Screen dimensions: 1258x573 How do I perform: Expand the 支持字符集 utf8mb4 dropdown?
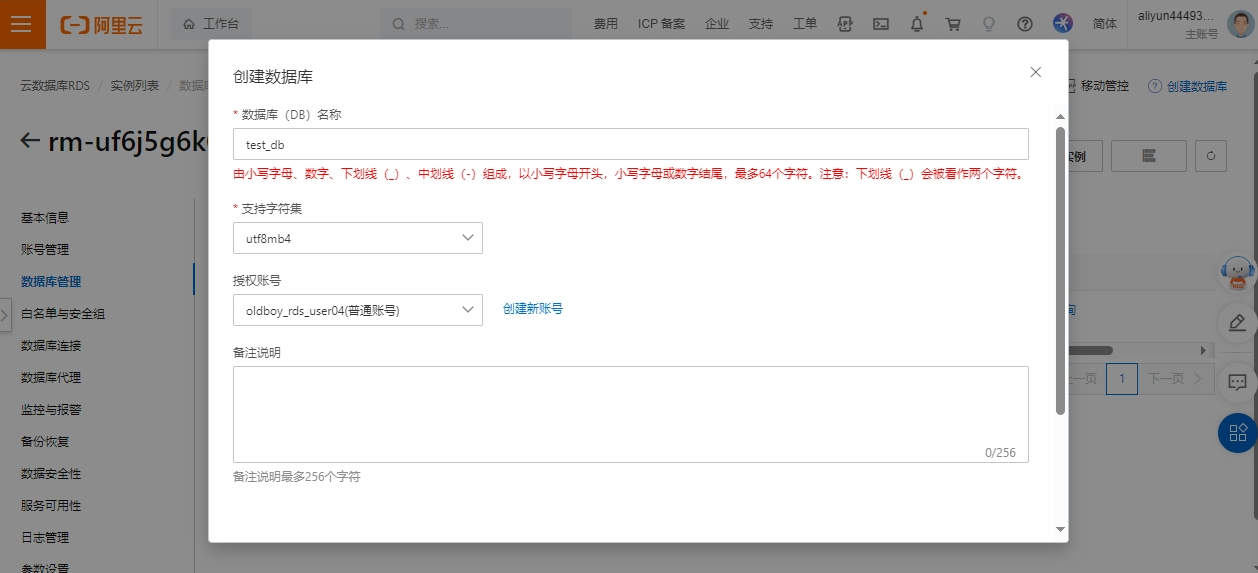coord(357,238)
